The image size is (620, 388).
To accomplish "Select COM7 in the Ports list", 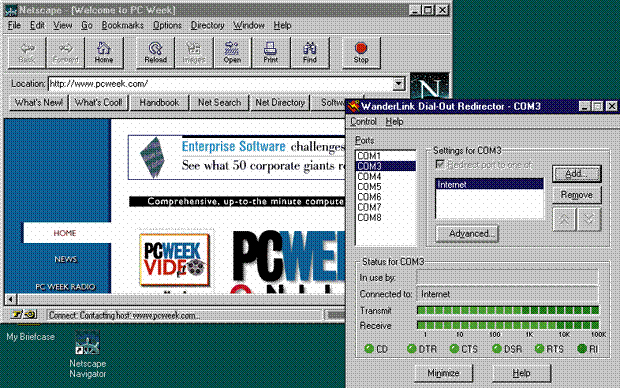I will [x=386, y=207].
